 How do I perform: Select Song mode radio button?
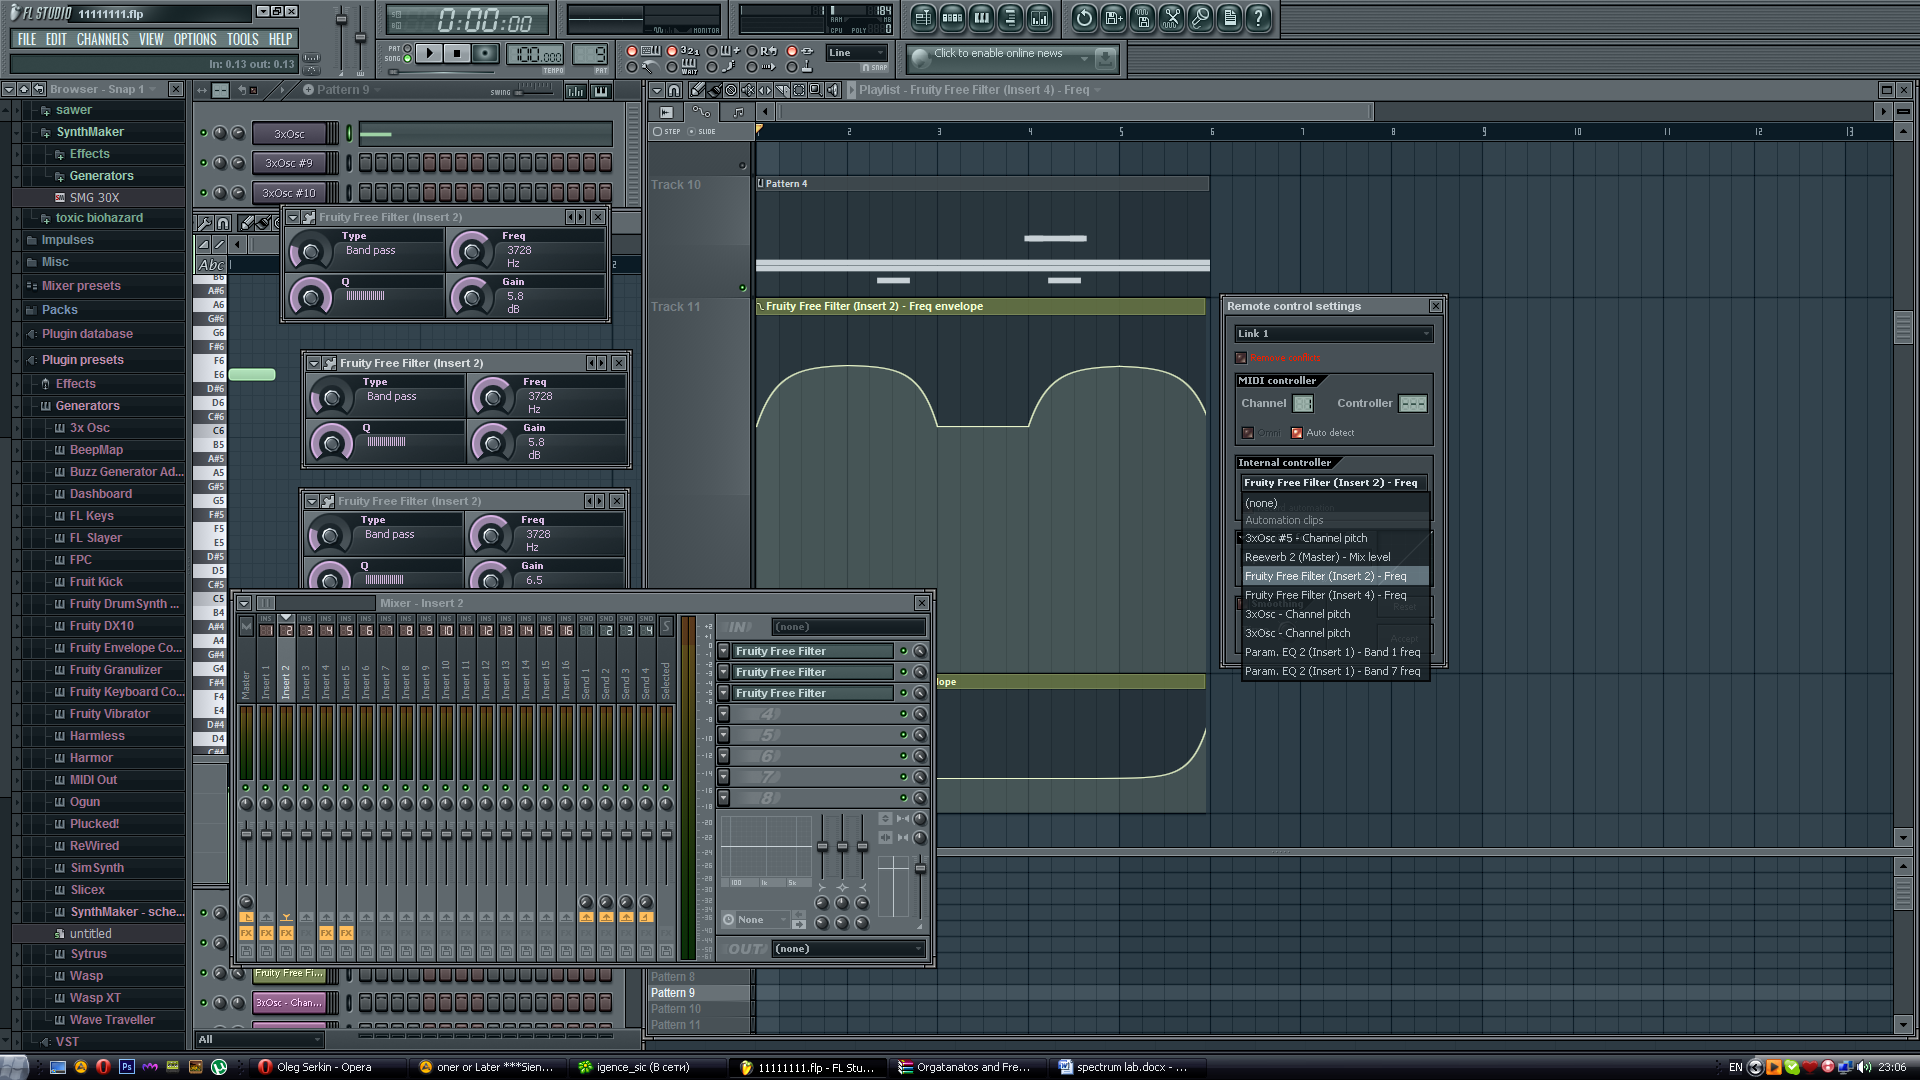(407, 59)
